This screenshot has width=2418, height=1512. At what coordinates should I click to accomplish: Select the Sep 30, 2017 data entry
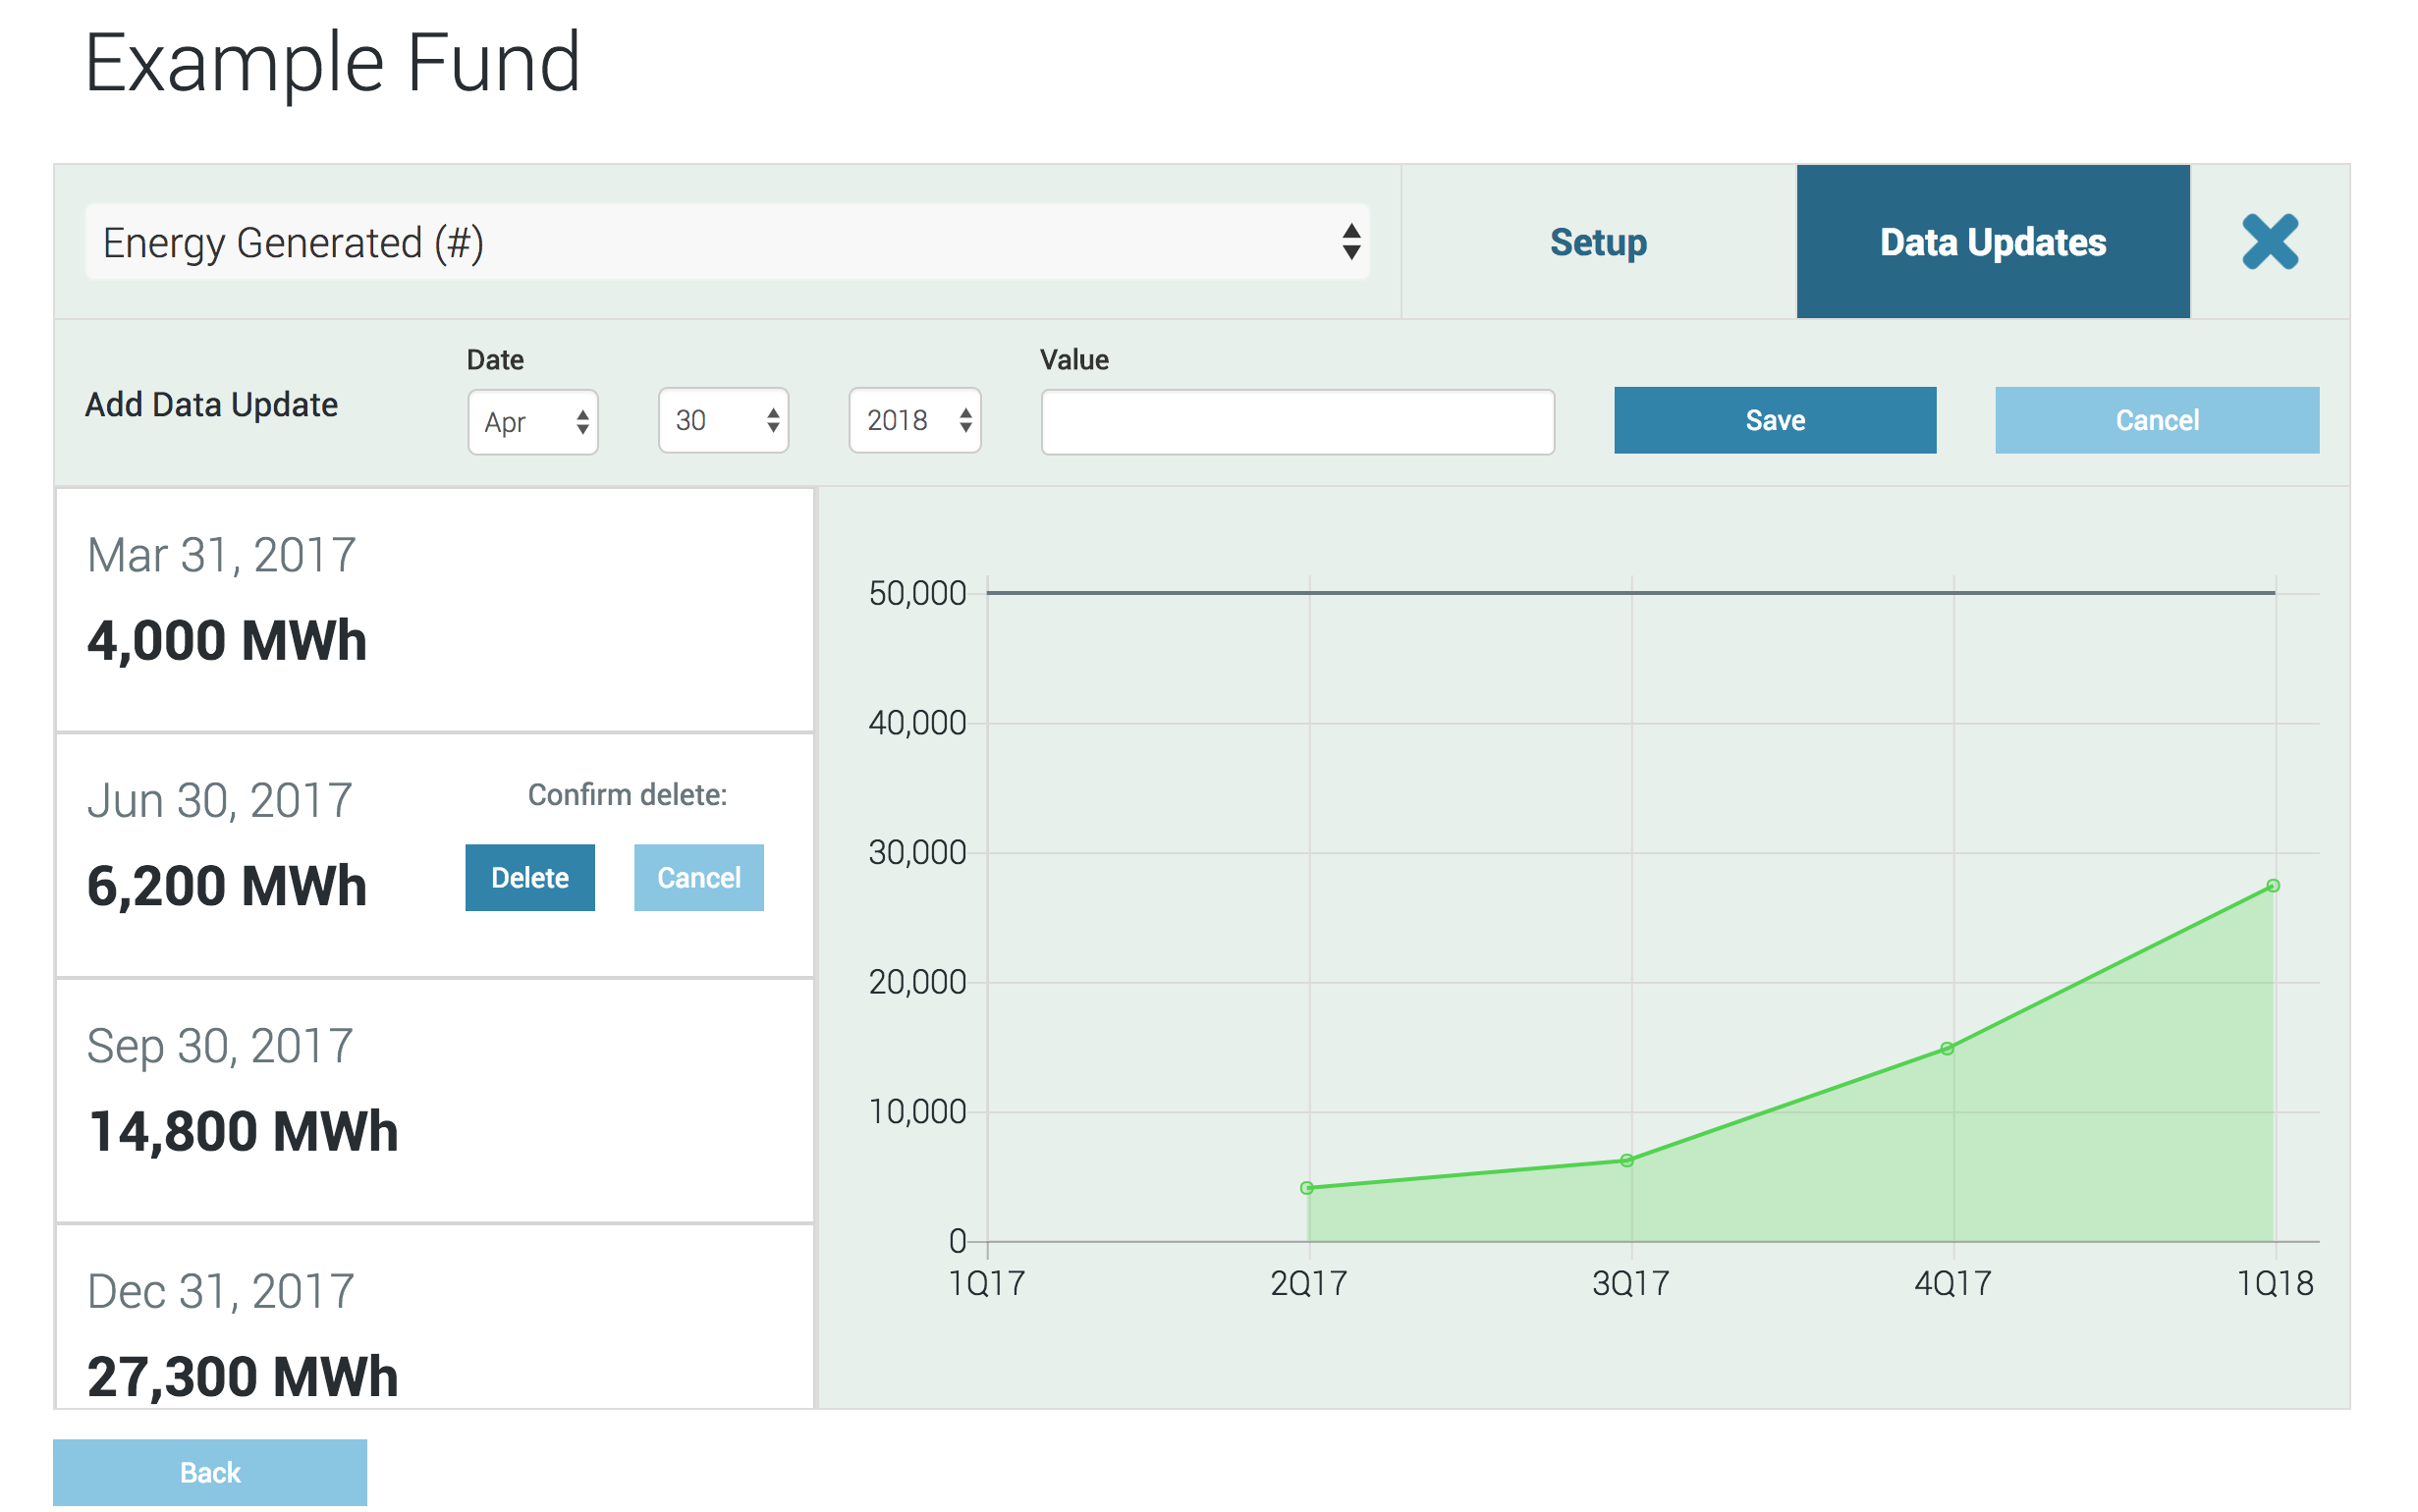434,1100
